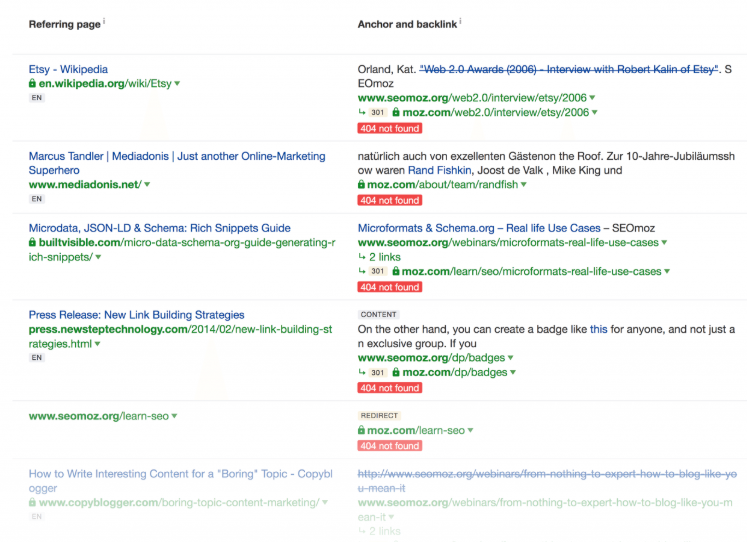Click the www.mediadonis.net/ URL
747x542 pixels.
[85, 184]
